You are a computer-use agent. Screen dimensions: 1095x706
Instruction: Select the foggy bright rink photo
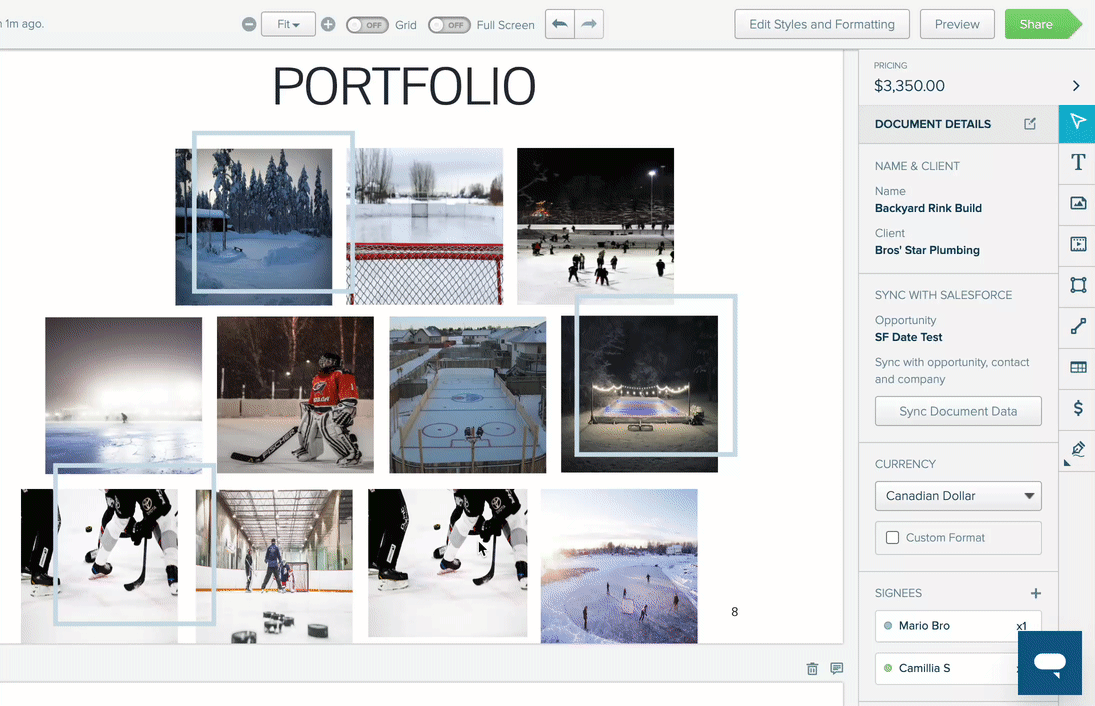pos(124,395)
